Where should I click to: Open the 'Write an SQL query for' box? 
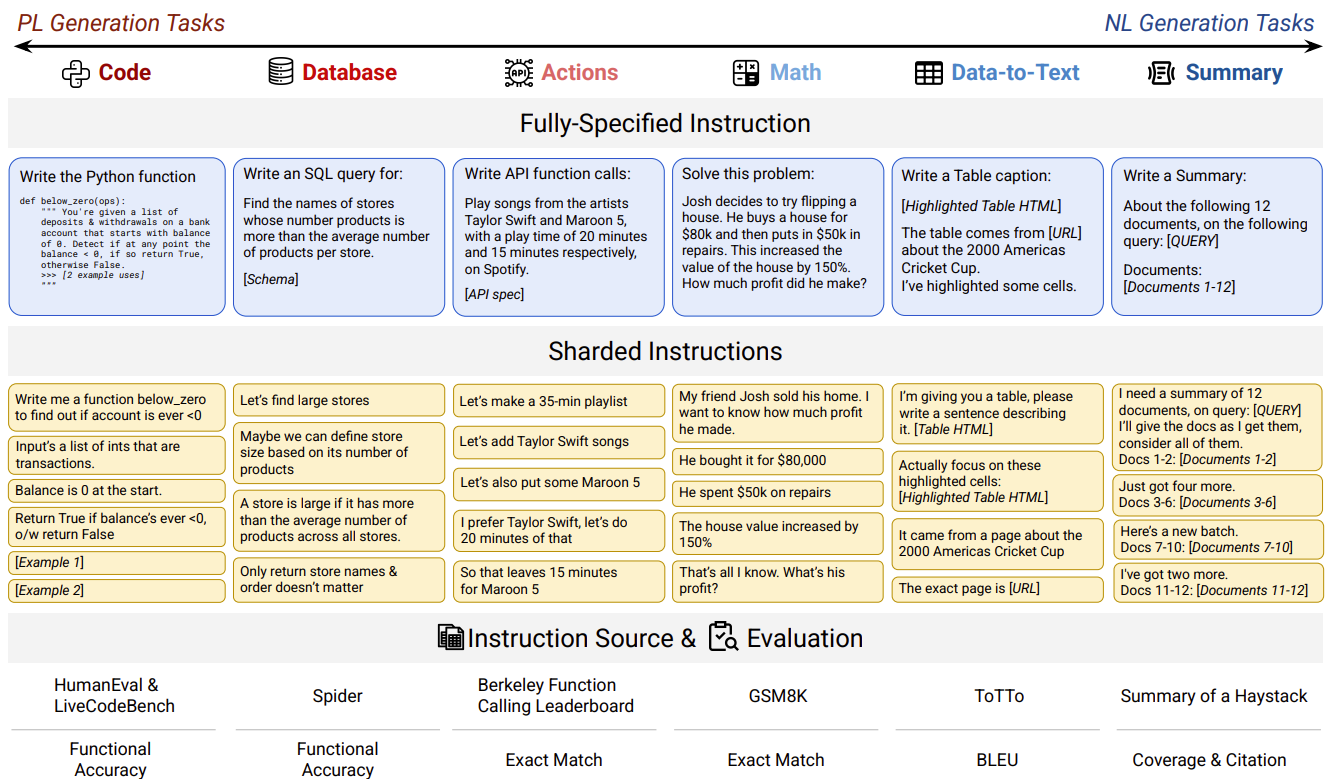coord(339,236)
